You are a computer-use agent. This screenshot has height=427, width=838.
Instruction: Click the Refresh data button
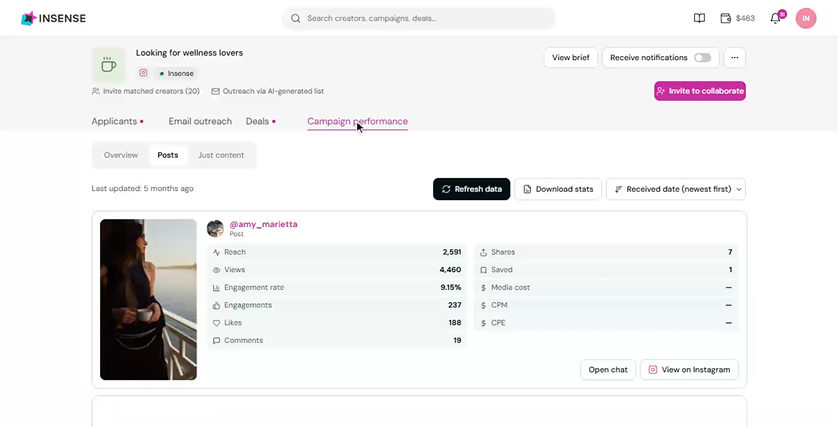coord(471,189)
